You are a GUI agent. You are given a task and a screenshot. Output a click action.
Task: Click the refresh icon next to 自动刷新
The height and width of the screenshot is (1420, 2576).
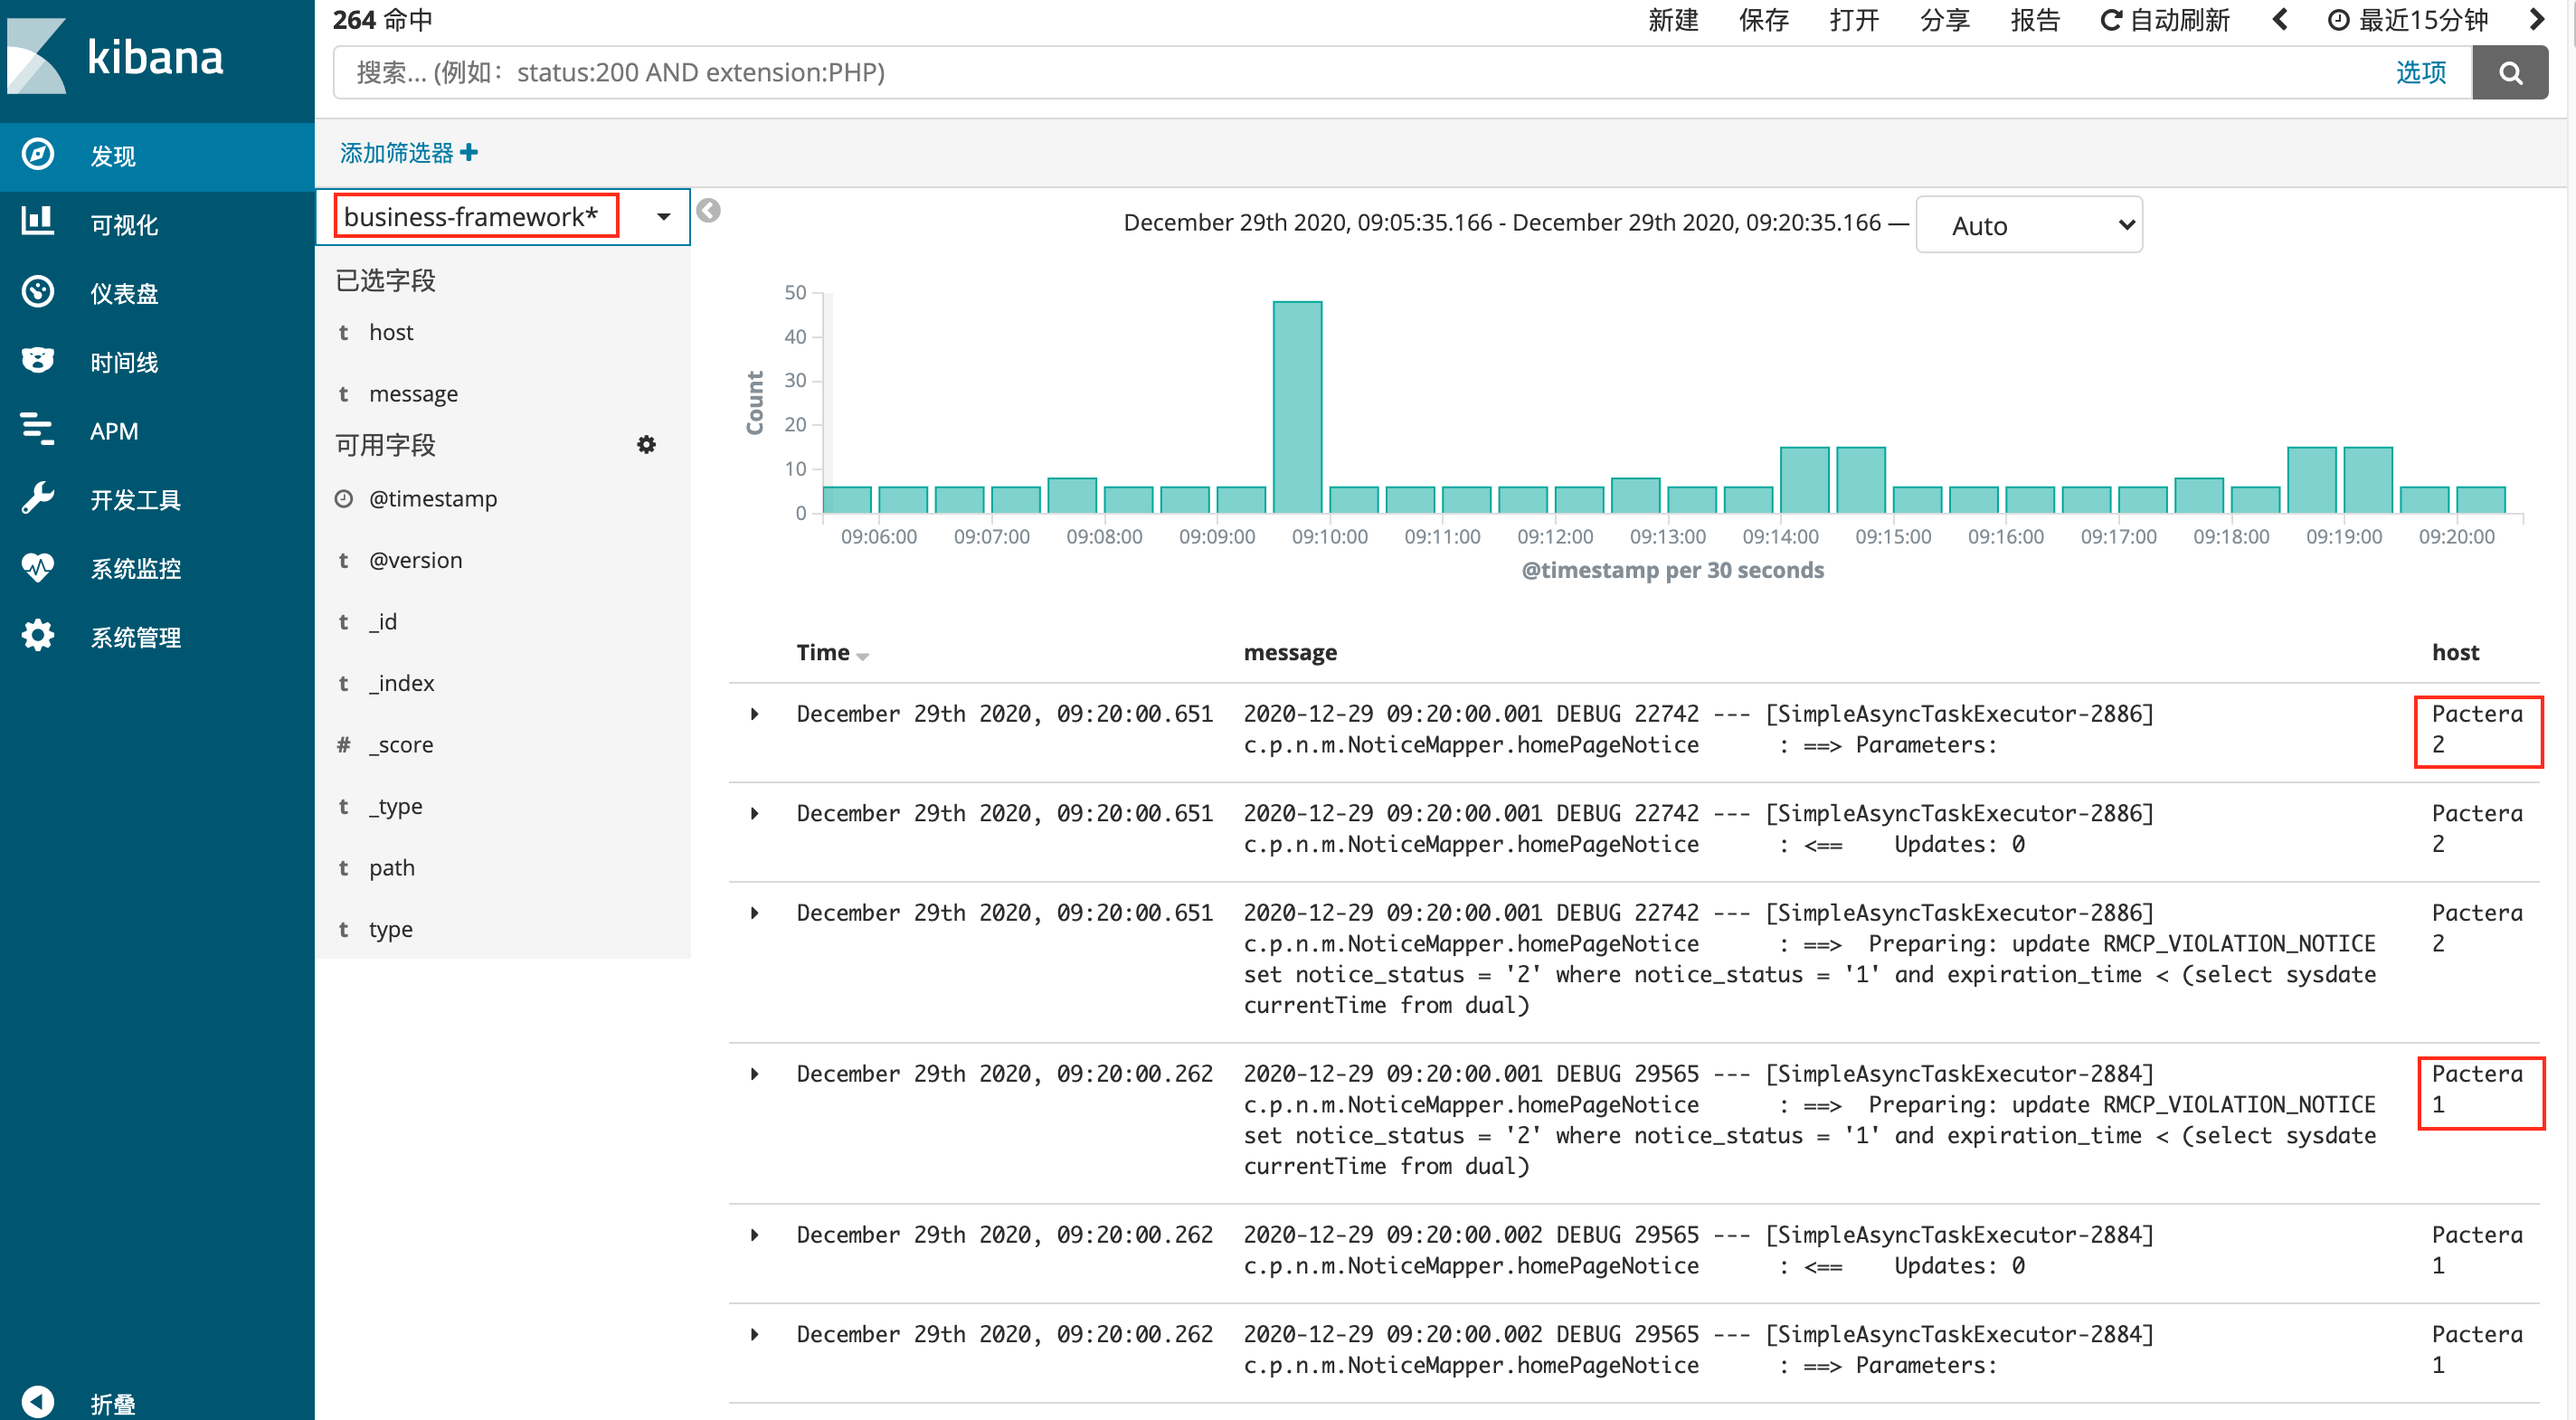pos(2110,20)
